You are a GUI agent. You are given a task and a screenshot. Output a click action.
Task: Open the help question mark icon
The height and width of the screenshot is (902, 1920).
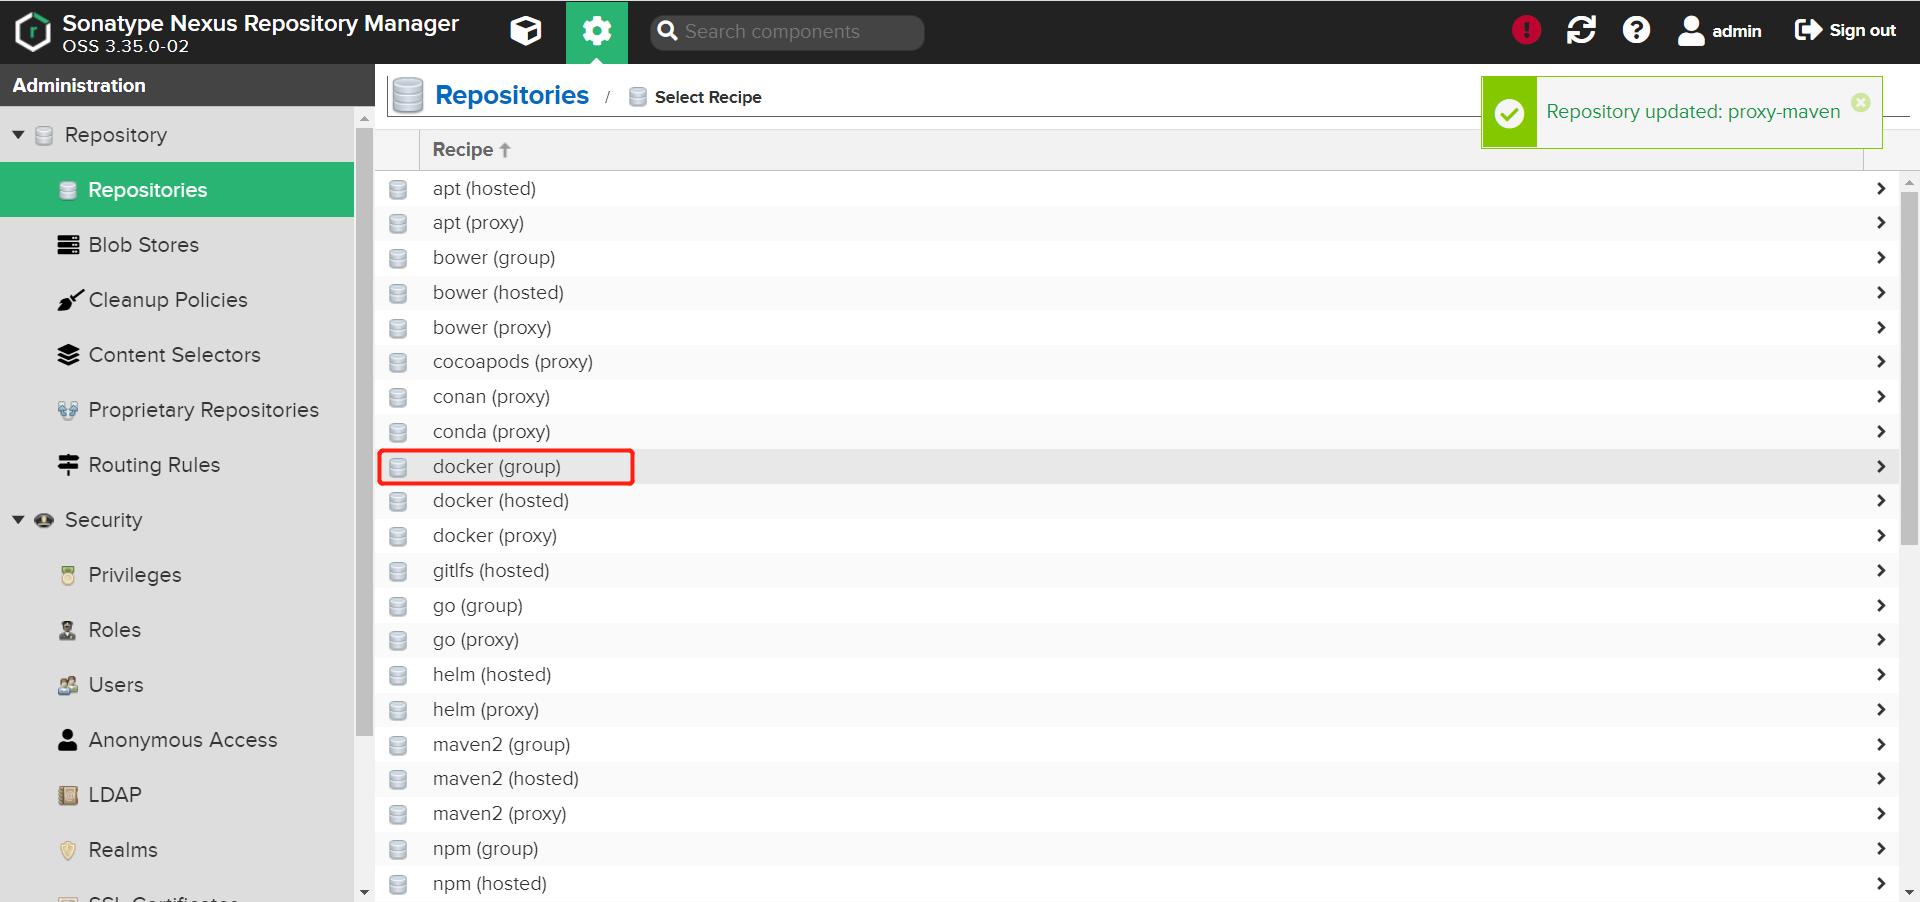coord(1636,30)
